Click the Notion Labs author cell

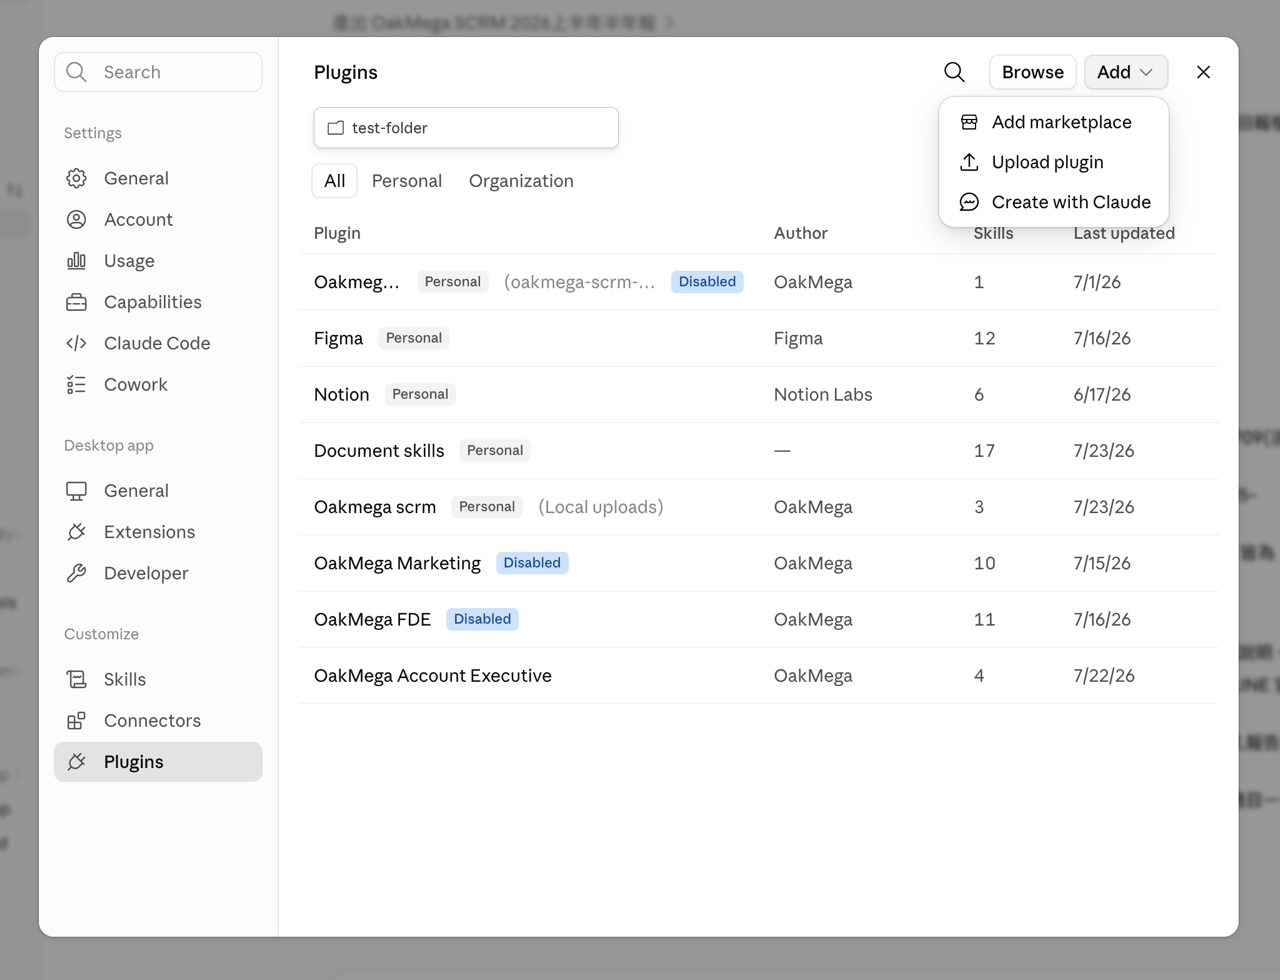click(x=823, y=394)
